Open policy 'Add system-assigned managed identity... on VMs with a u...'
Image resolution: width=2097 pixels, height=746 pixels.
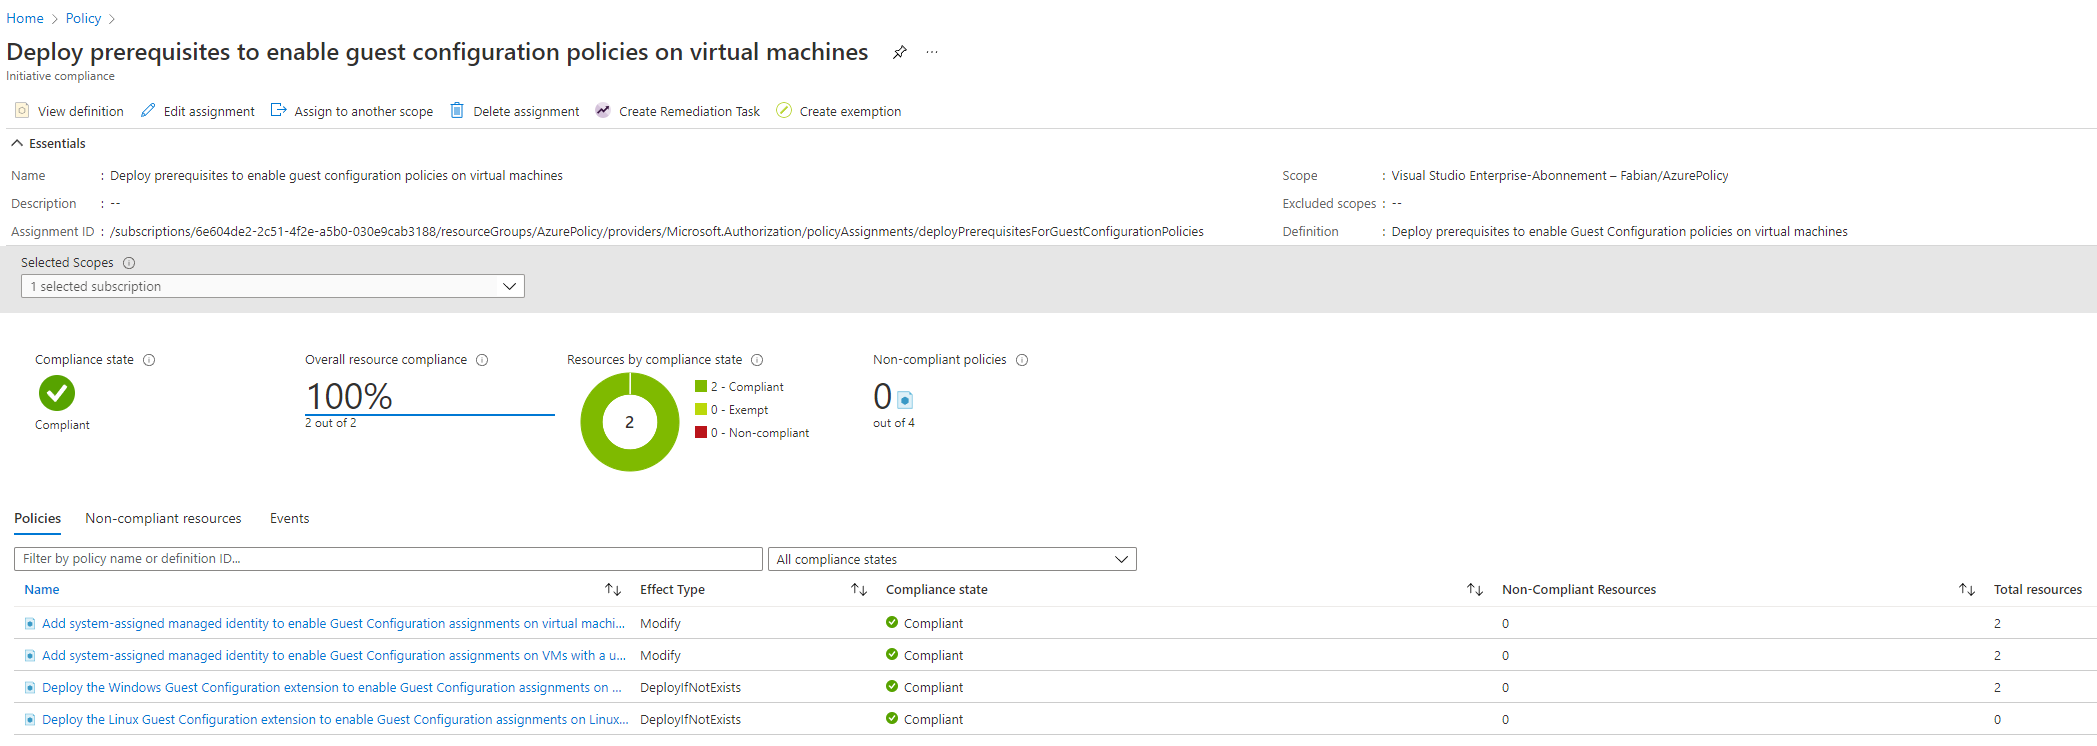pyautogui.click(x=334, y=656)
